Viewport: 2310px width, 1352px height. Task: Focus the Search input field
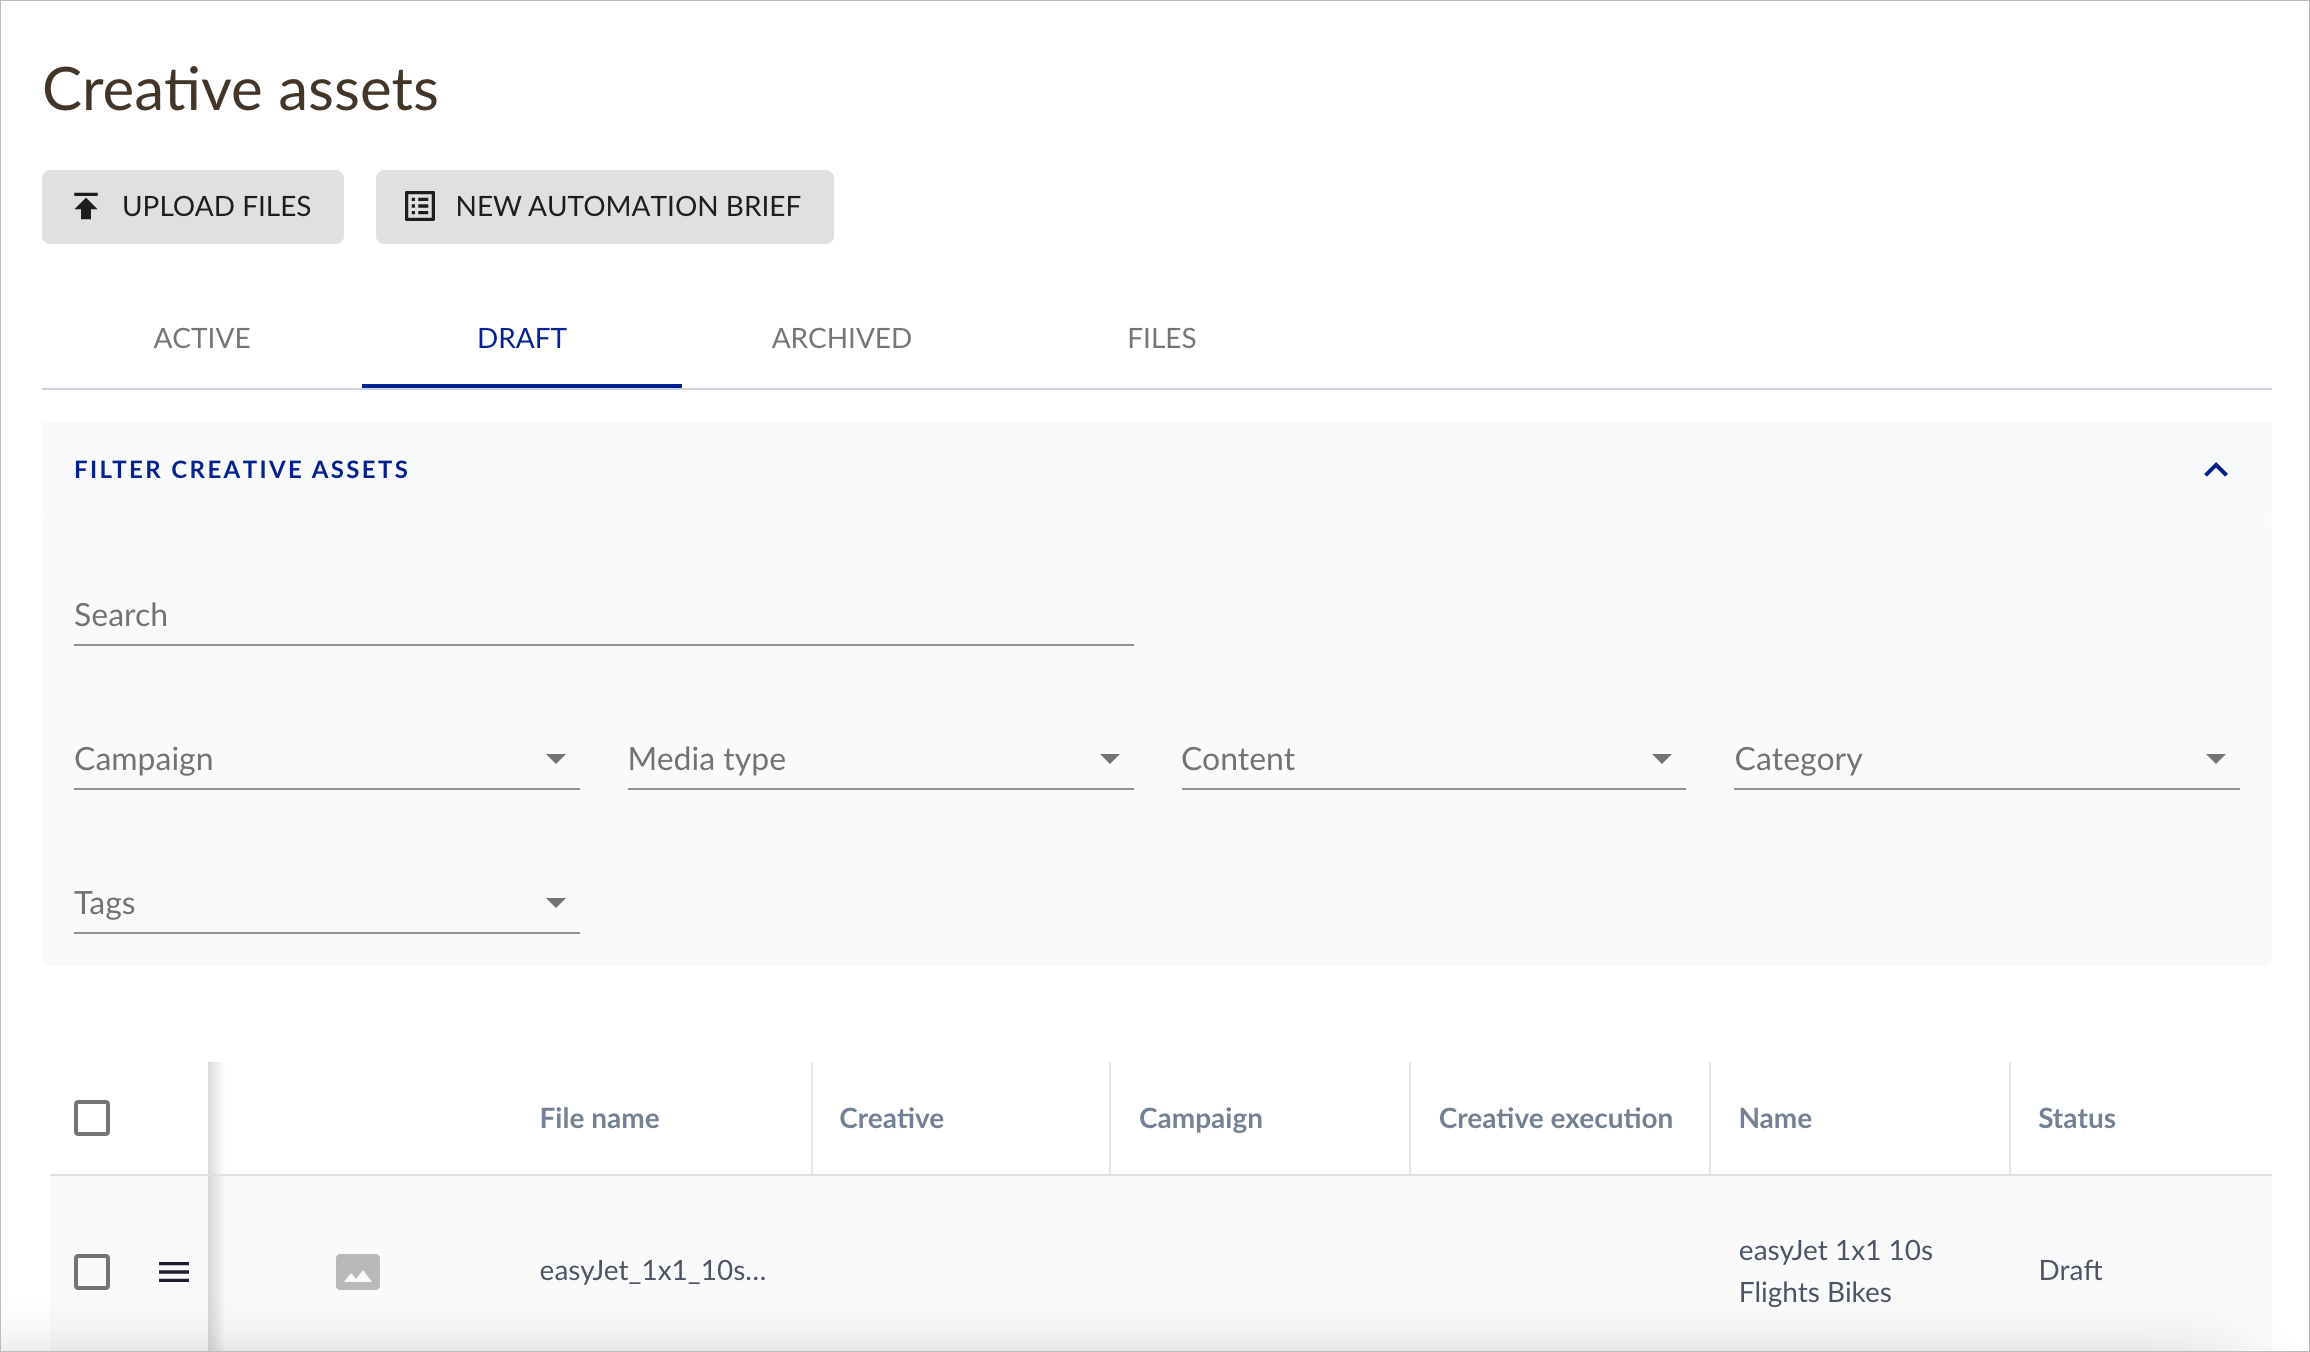point(604,616)
